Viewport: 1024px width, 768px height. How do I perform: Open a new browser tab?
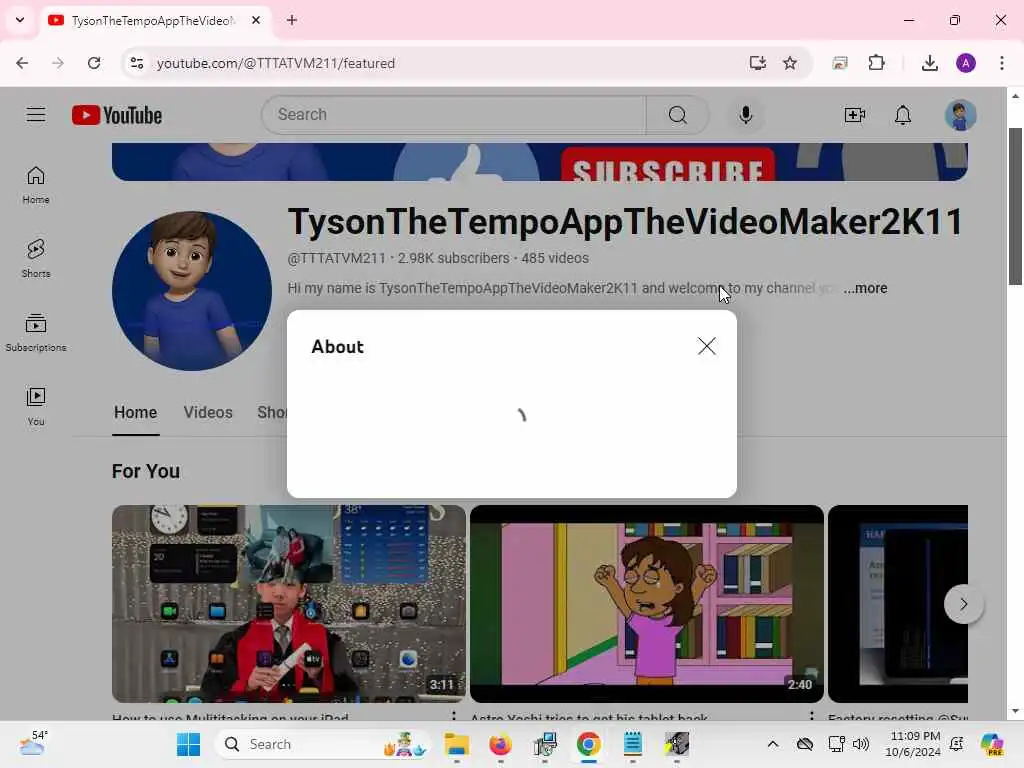[x=291, y=20]
